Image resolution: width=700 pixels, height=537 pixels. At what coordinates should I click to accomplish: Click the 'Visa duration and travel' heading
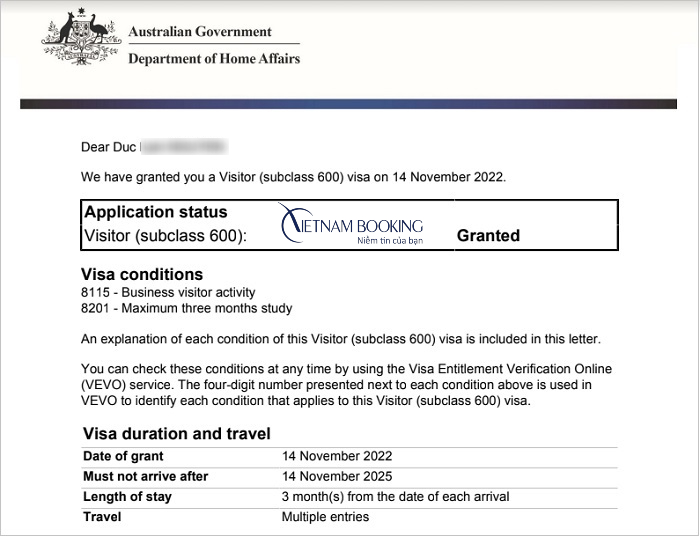(x=175, y=434)
